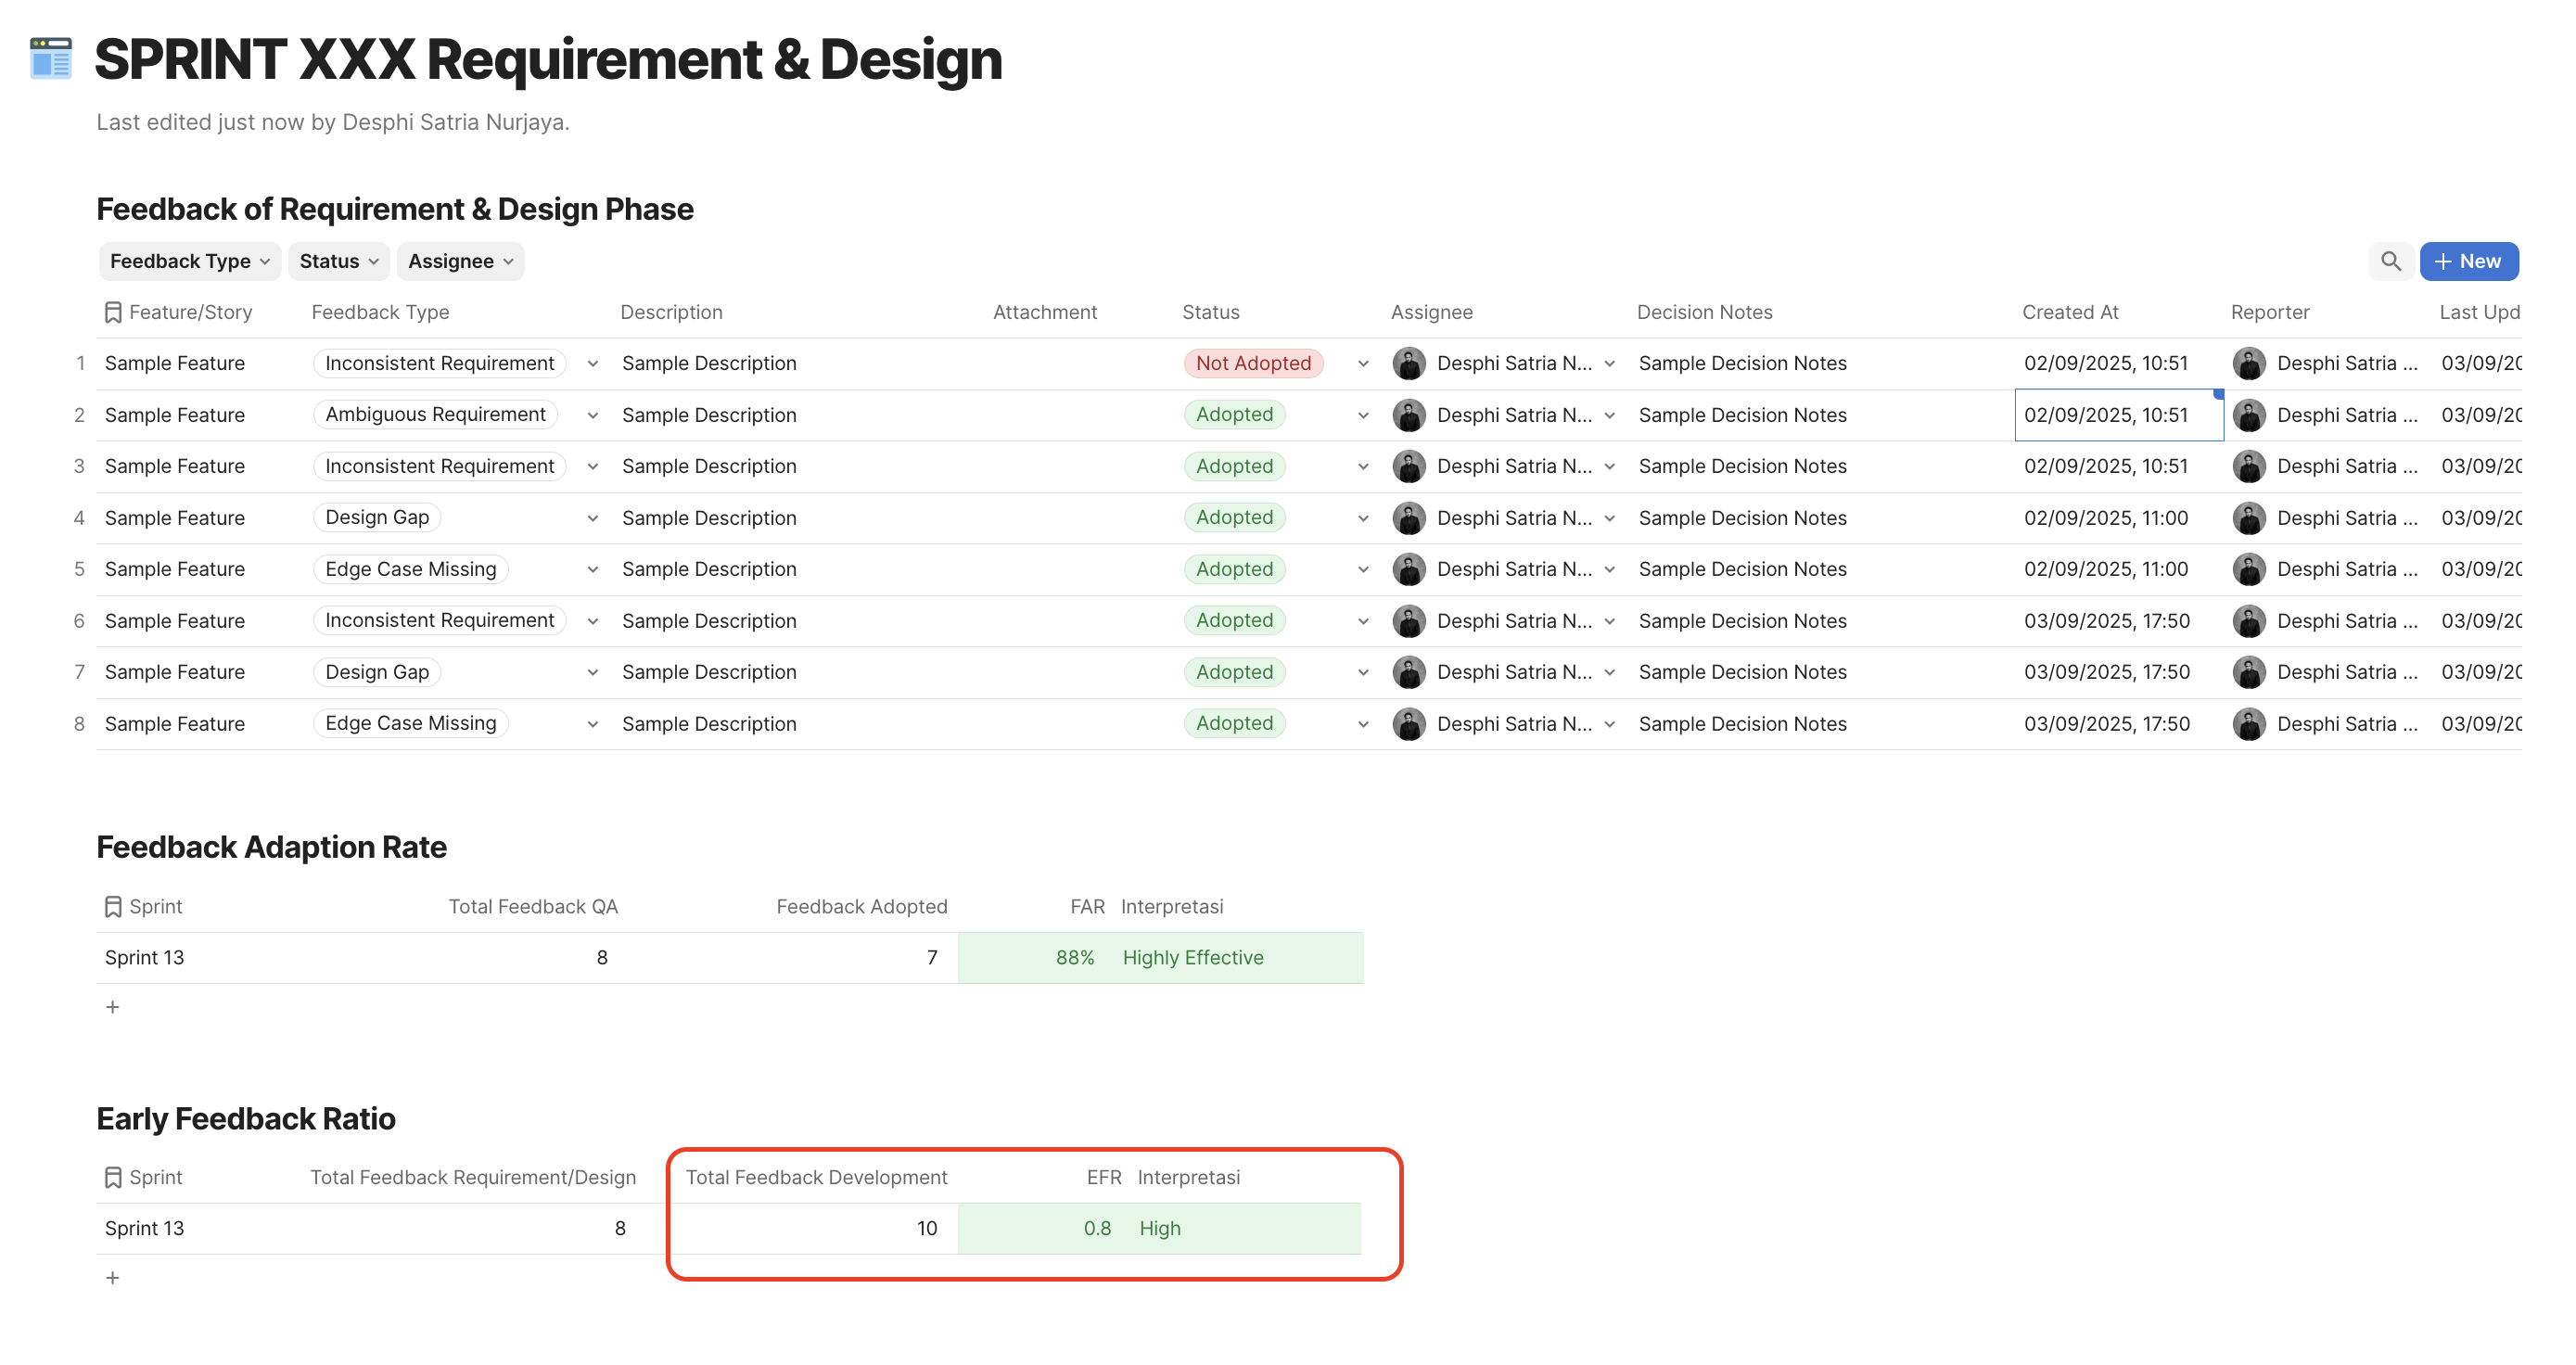
Task: Click row 4 reporter avatar
Action: (2249, 518)
